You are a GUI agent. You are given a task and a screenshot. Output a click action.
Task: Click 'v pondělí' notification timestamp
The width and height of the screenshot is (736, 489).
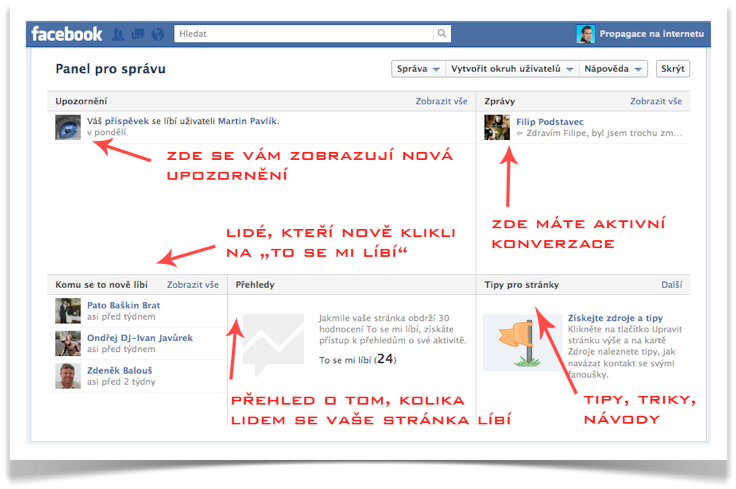tap(107, 132)
